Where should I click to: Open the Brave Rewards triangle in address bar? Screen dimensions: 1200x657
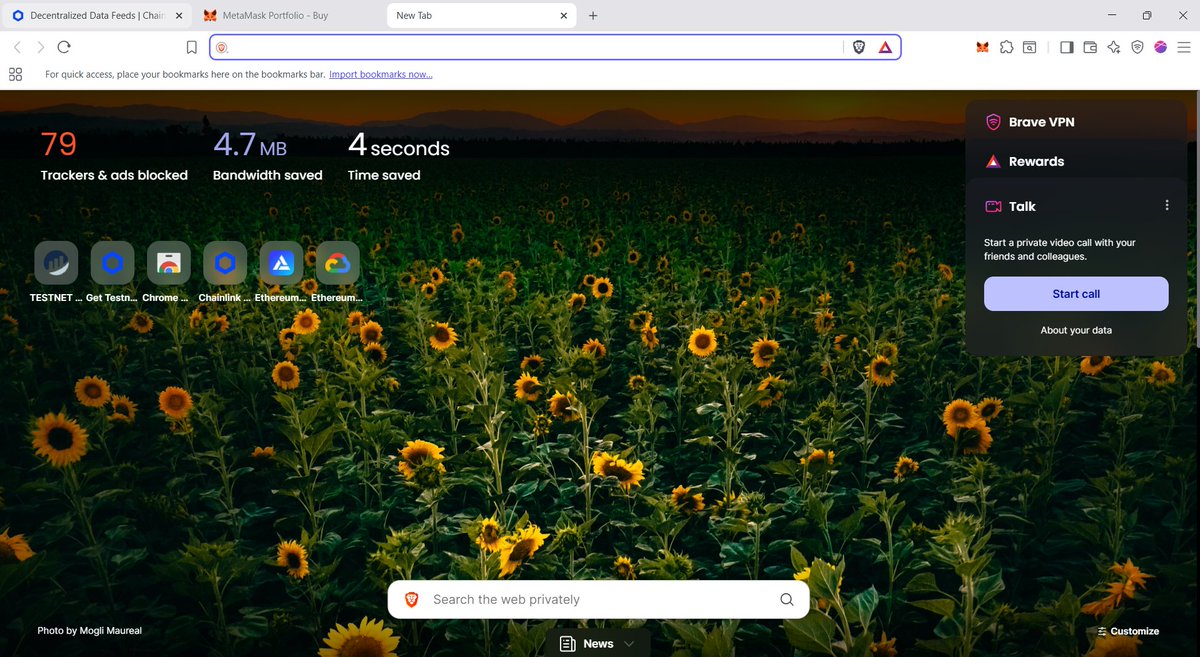(883, 46)
